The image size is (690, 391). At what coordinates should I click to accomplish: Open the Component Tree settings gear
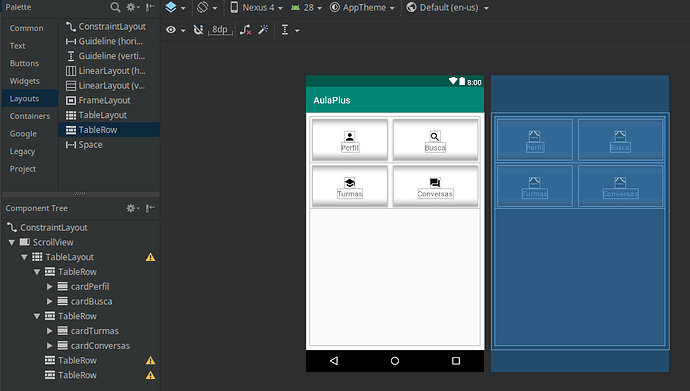tap(132, 208)
